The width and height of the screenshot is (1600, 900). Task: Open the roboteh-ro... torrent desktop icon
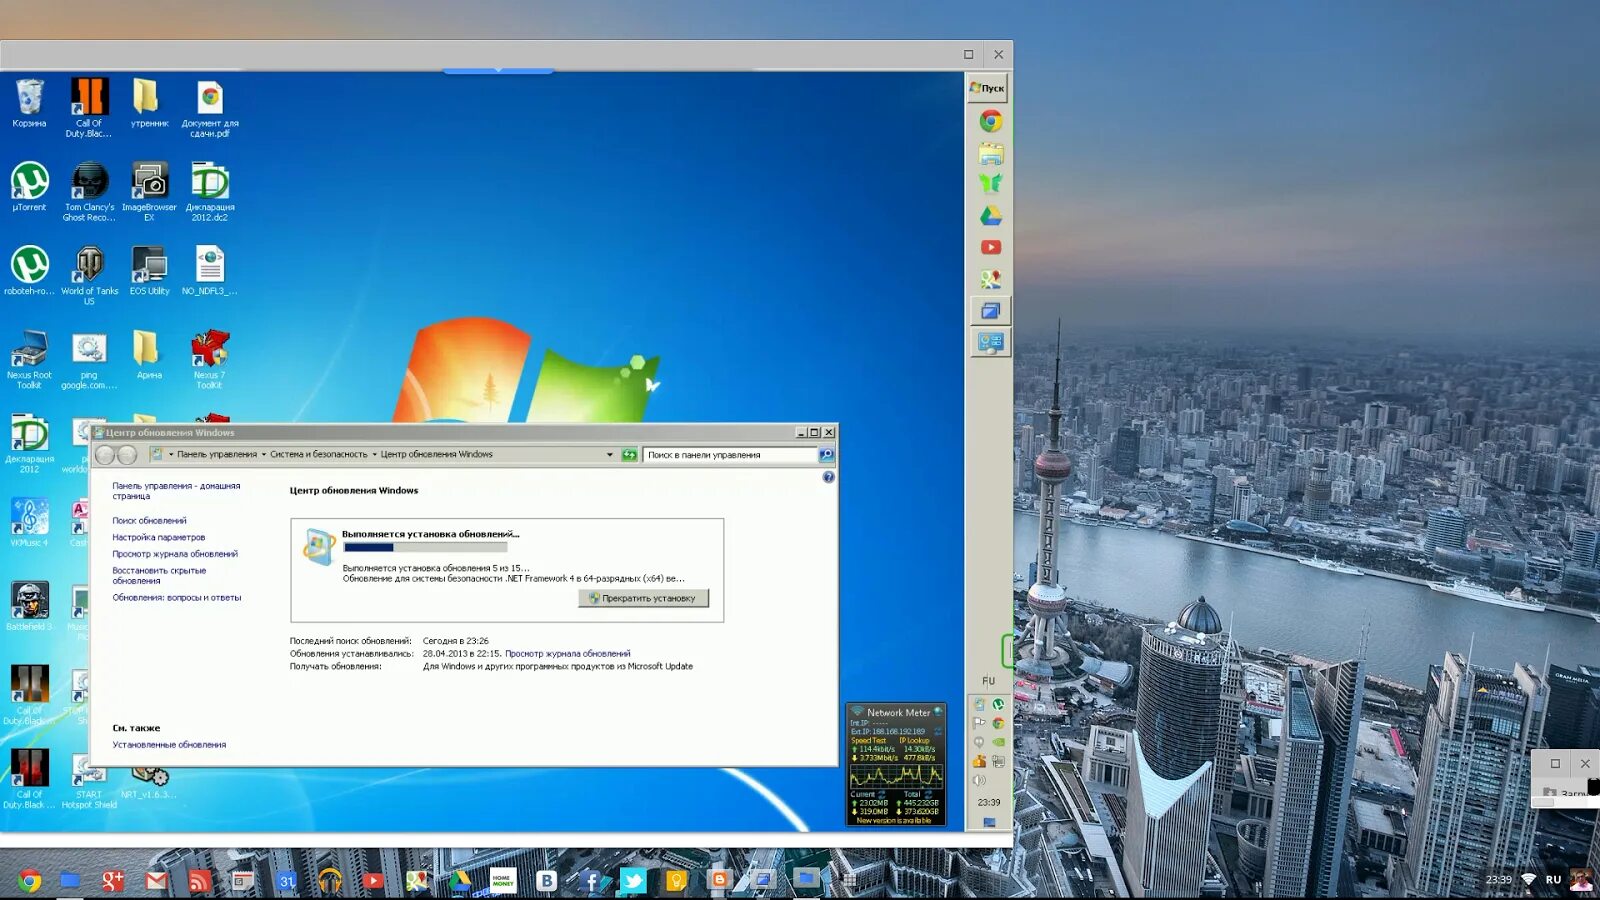click(29, 271)
